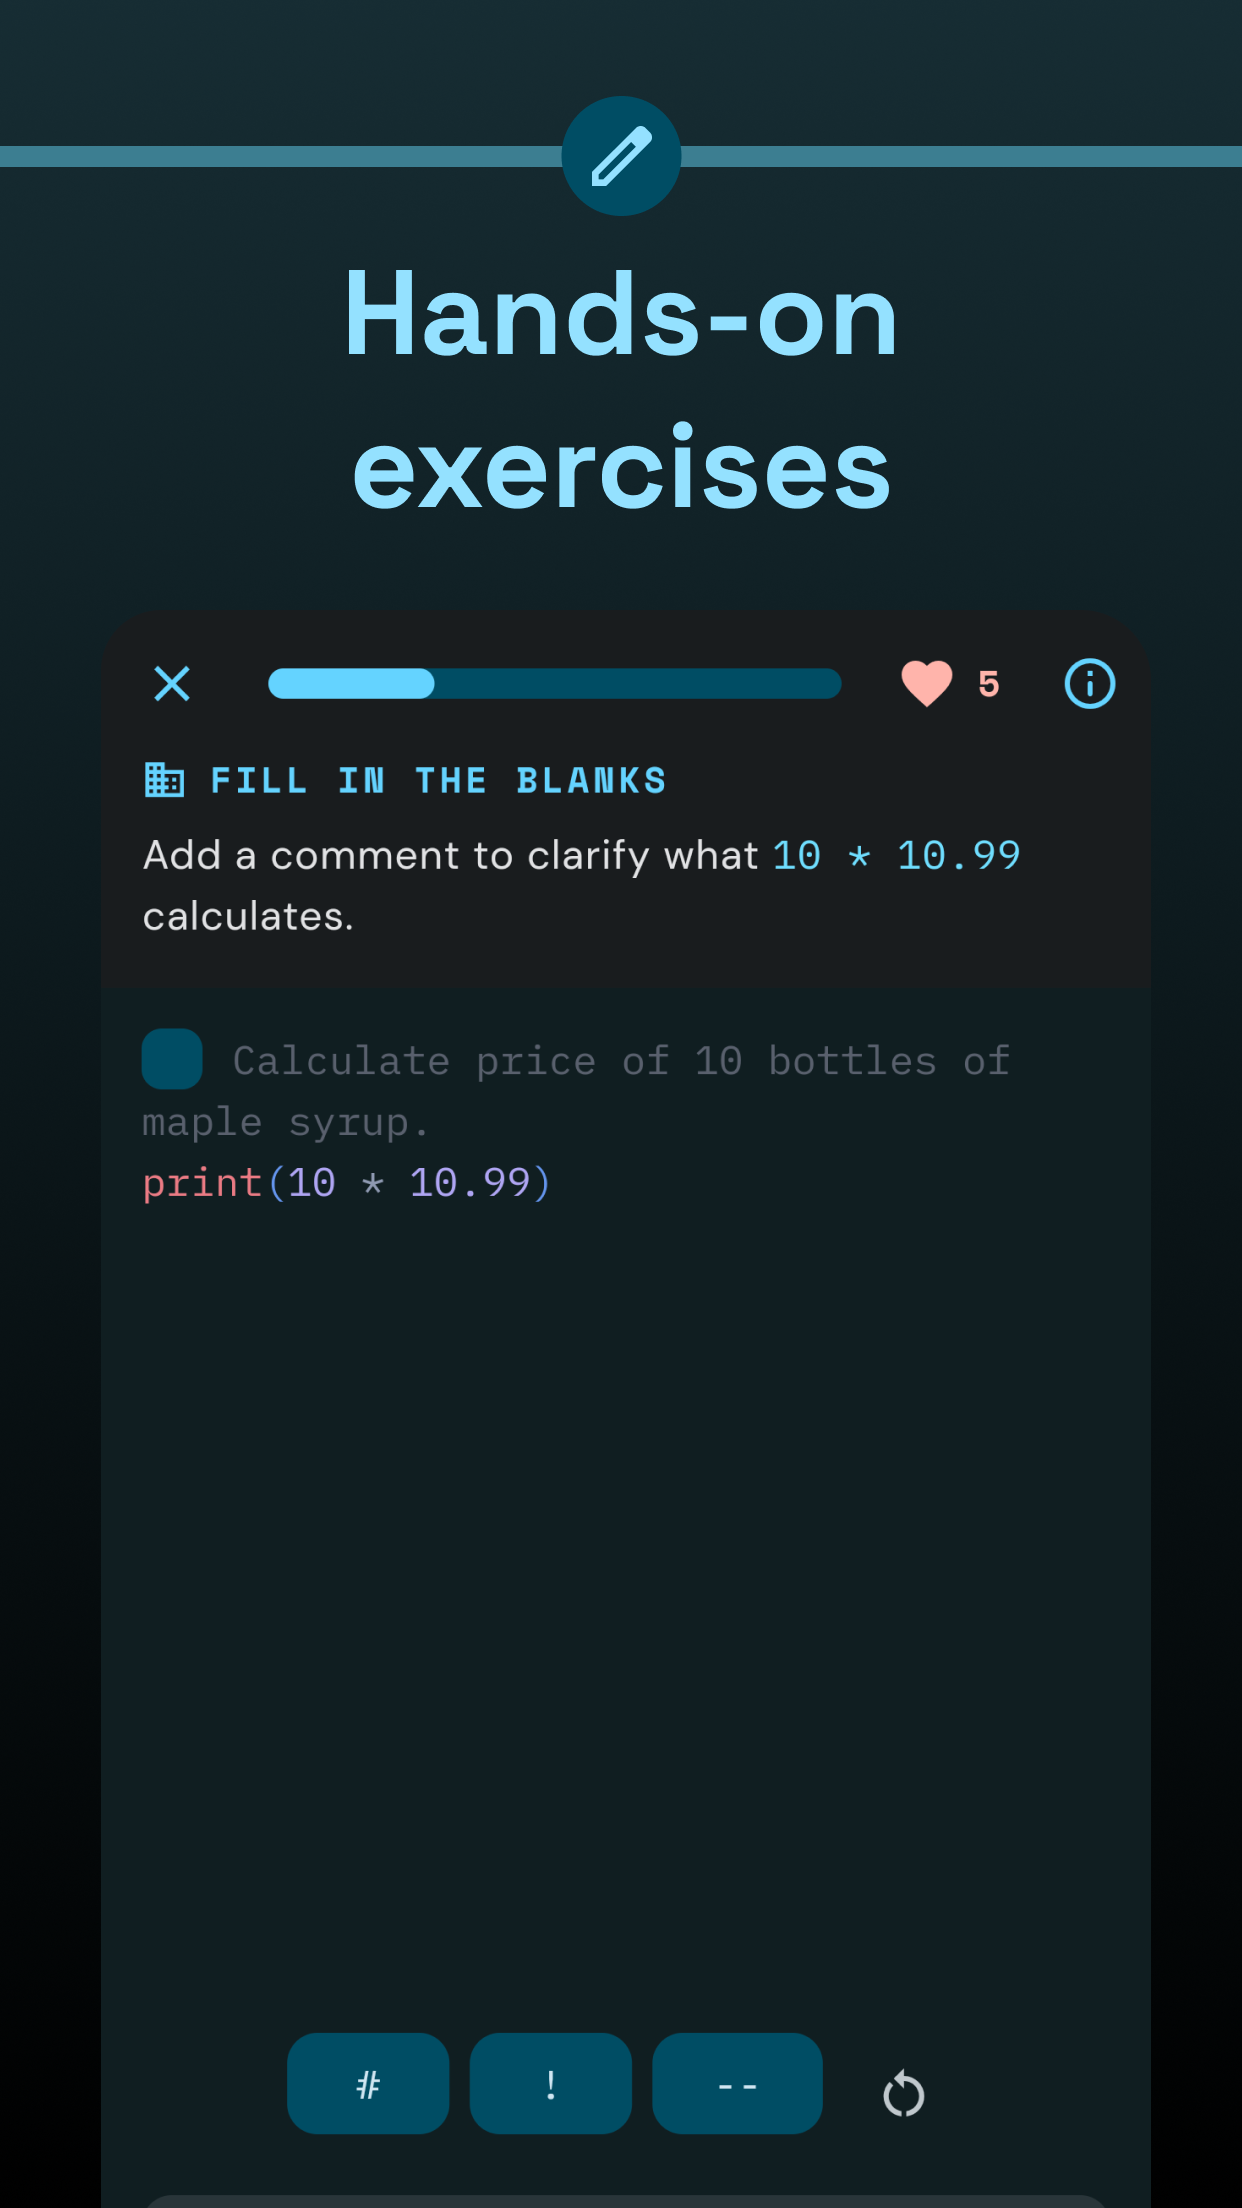Choose the # answer option
This screenshot has height=2208, width=1242.
coord(368,2084)
